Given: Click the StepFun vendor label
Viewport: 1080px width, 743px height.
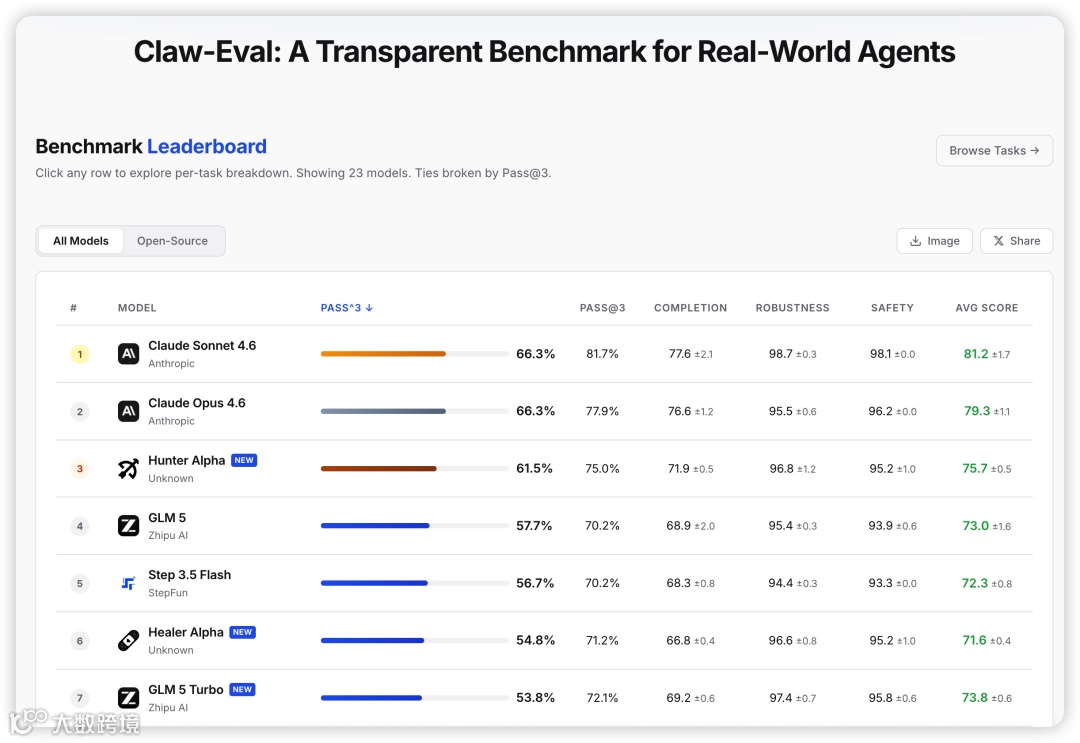Looking at the screenshot, I should [x=167, y=593].
